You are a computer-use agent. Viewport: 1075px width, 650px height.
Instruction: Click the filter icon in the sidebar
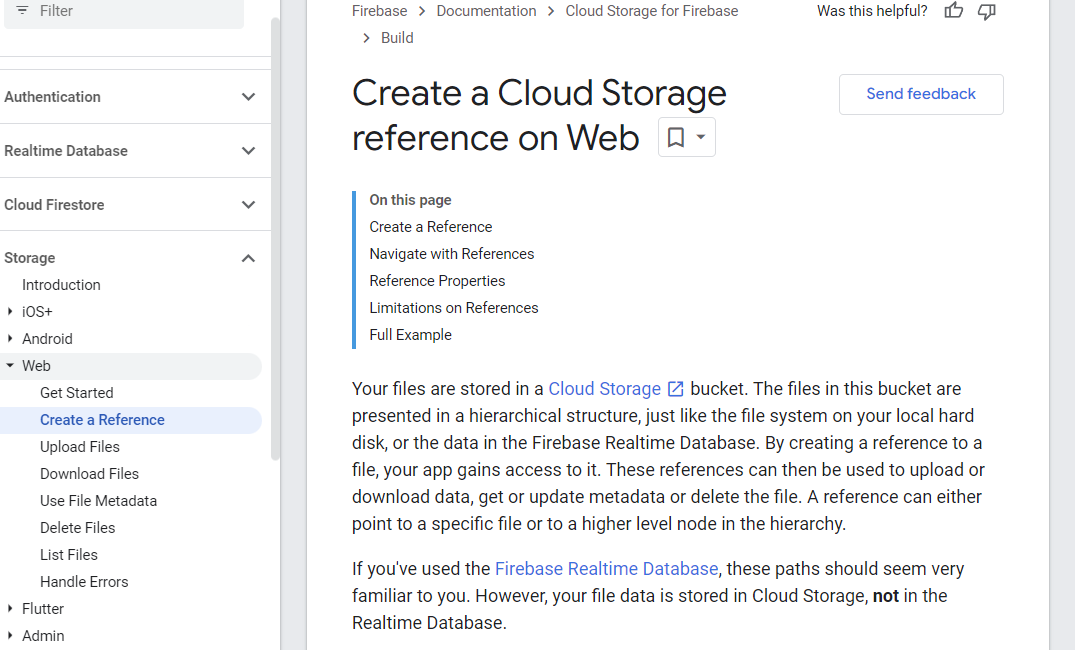(x=22, y=10)
